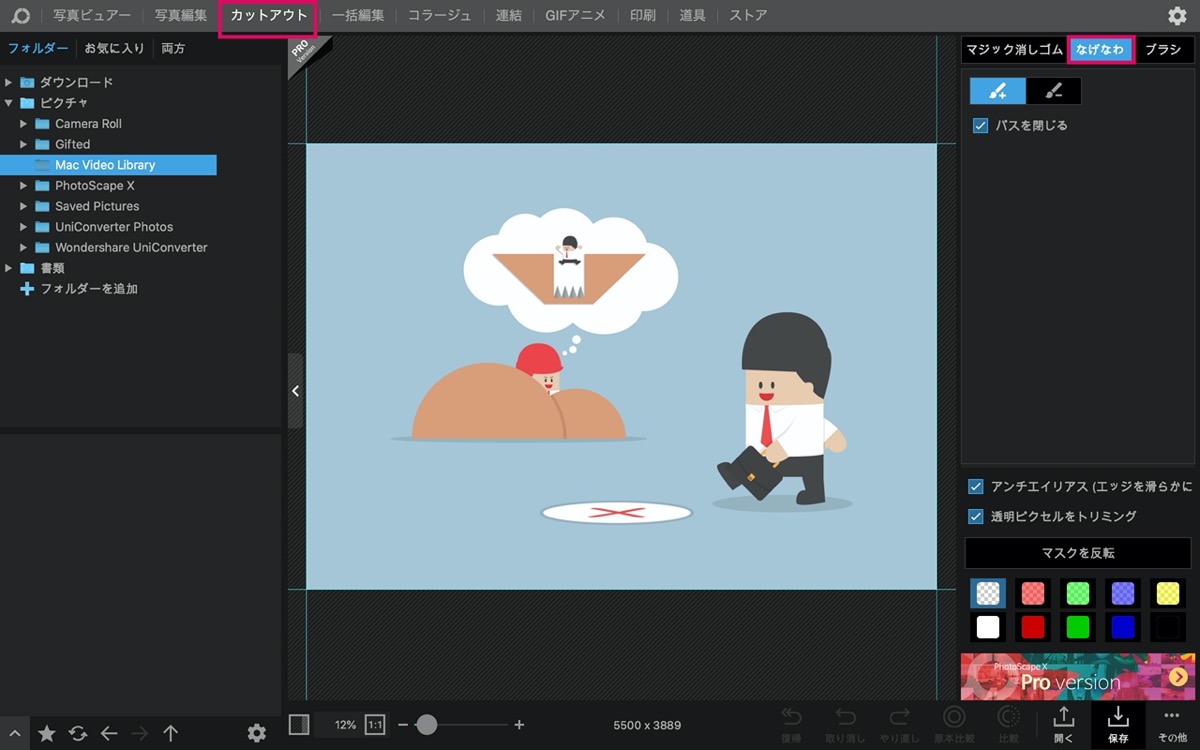Toggle the bottom panel chevron up
Image resolution: width=1200 pixels, height=750 pixels.
point(14,733)
